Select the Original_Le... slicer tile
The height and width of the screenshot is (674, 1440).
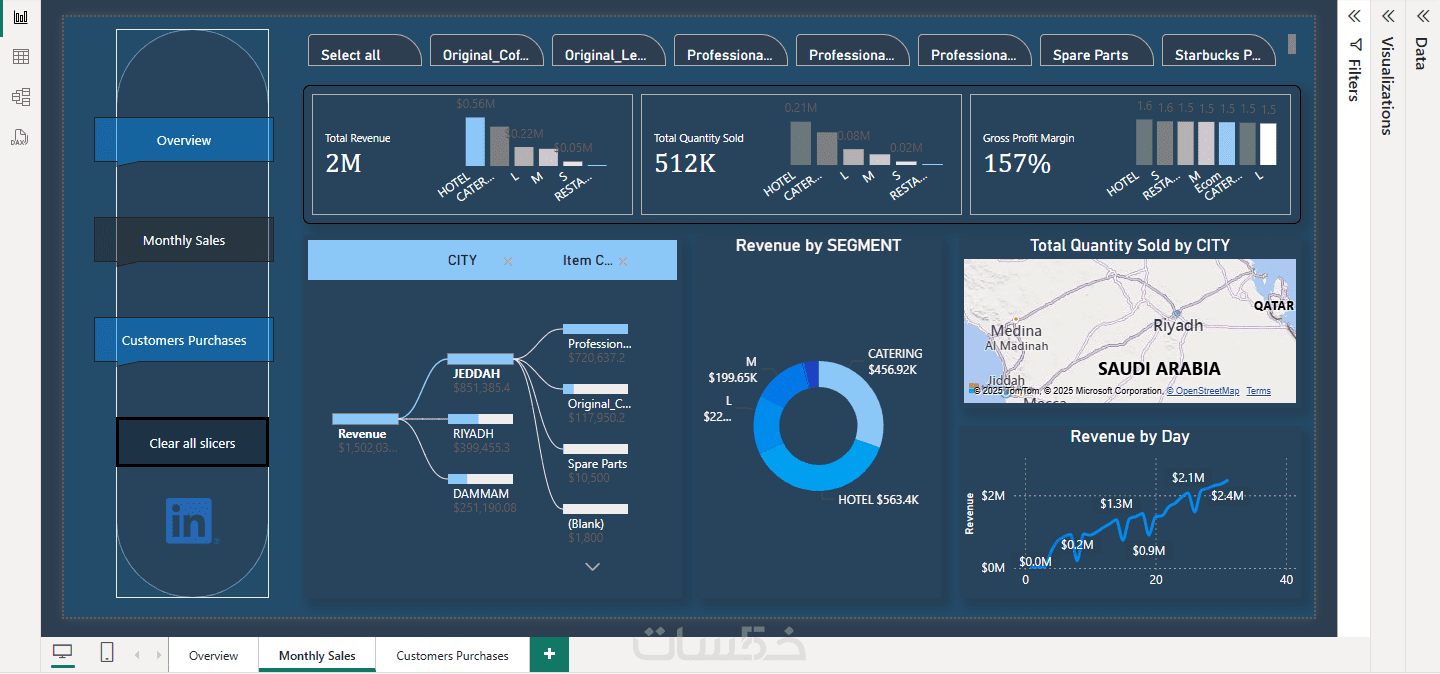pos(609,51)
